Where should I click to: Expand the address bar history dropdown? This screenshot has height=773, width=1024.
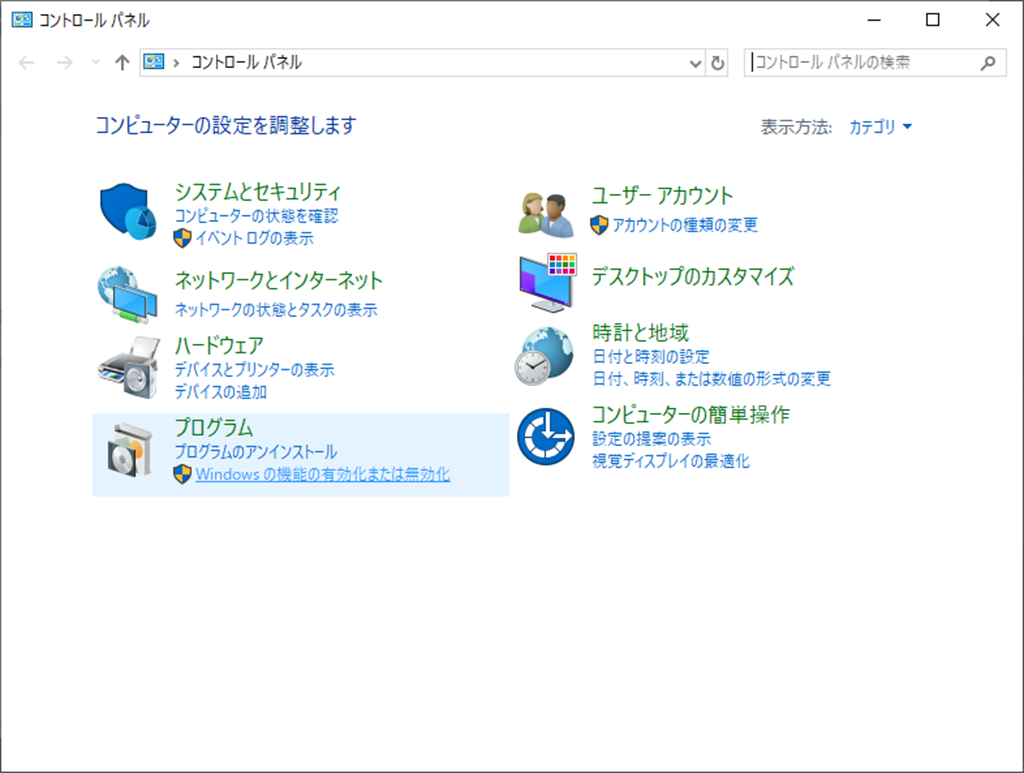696,63
